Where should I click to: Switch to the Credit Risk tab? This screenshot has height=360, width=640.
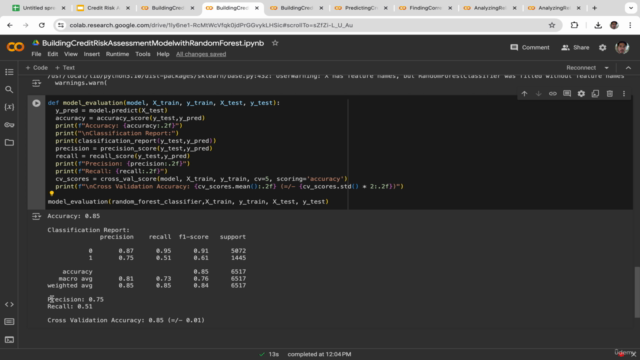pyautogui.click(x=103, y=8)
